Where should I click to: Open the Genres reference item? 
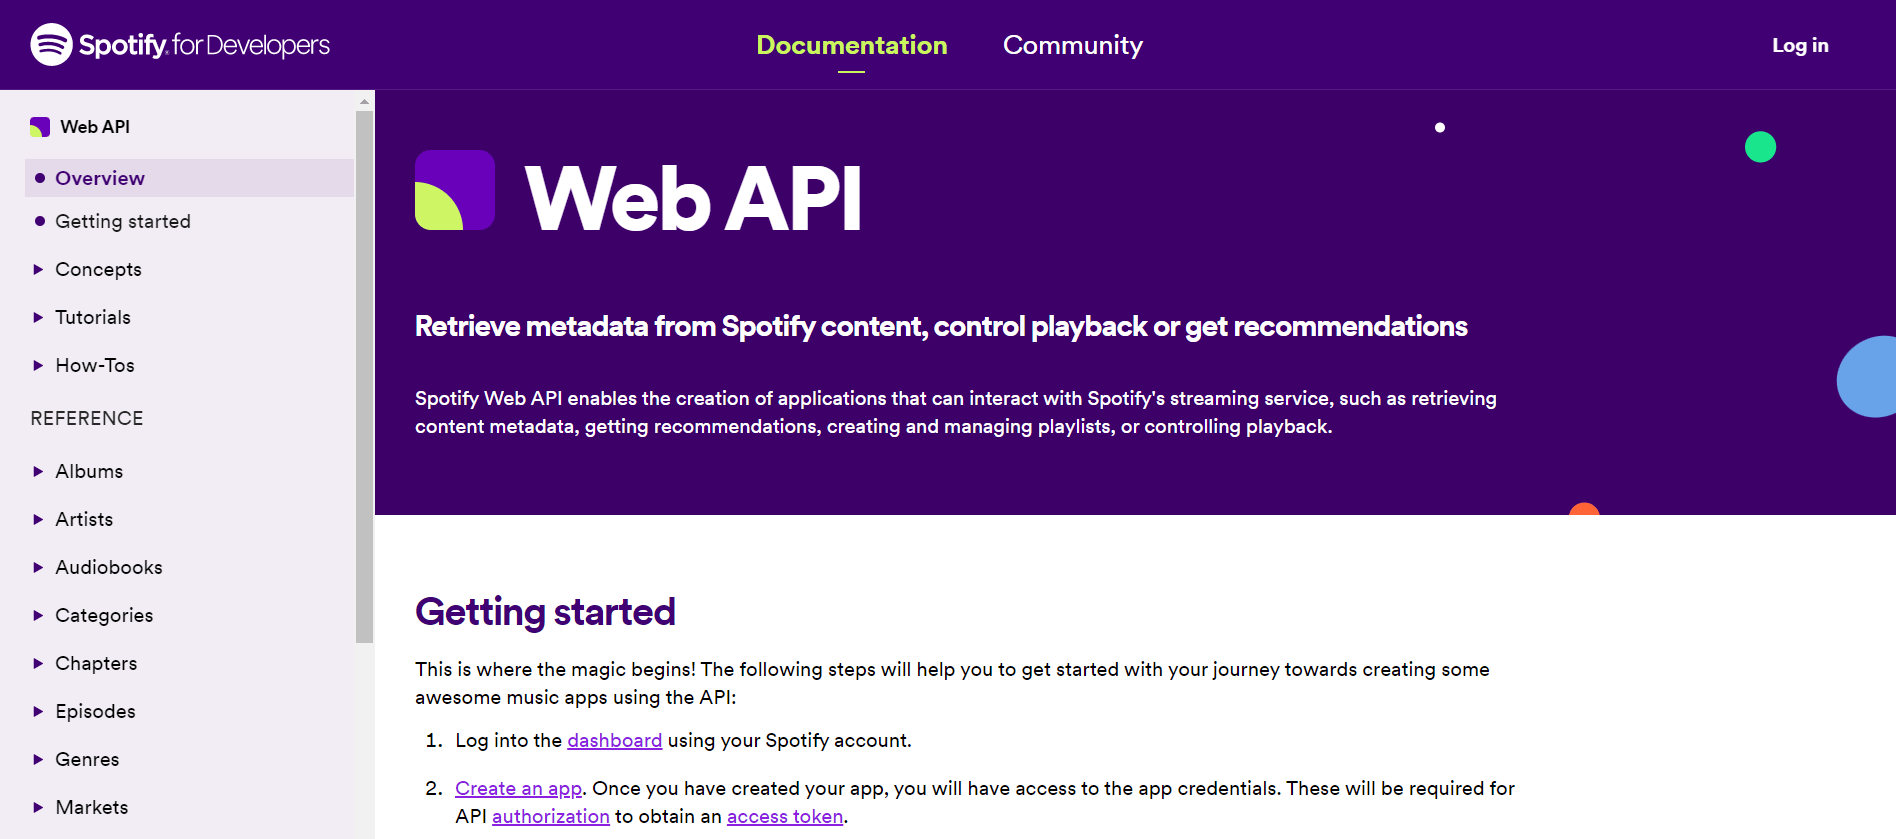(87, 759)
